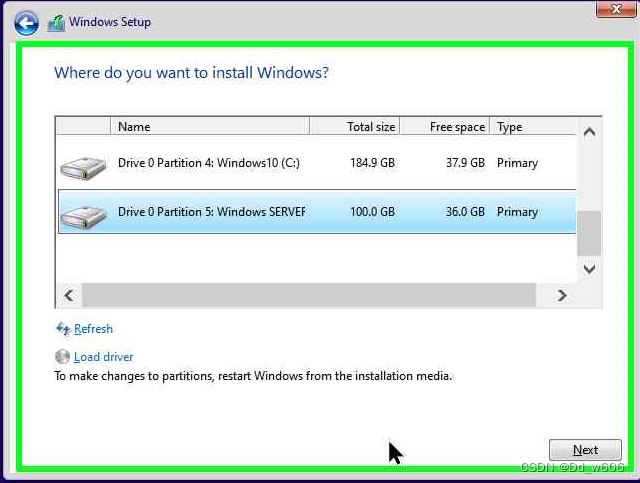Go back with the blue arrow button
Viewport: 640px width, 483px height.
tap(26, 23)
